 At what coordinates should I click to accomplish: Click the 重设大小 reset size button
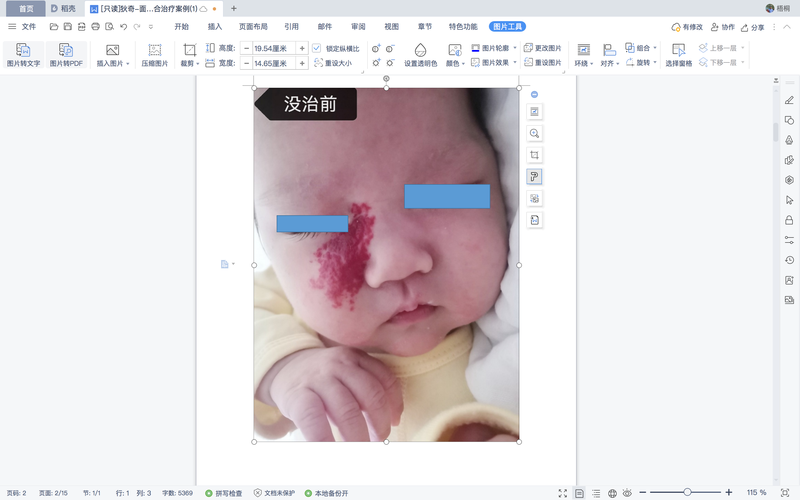click(336, 63)
